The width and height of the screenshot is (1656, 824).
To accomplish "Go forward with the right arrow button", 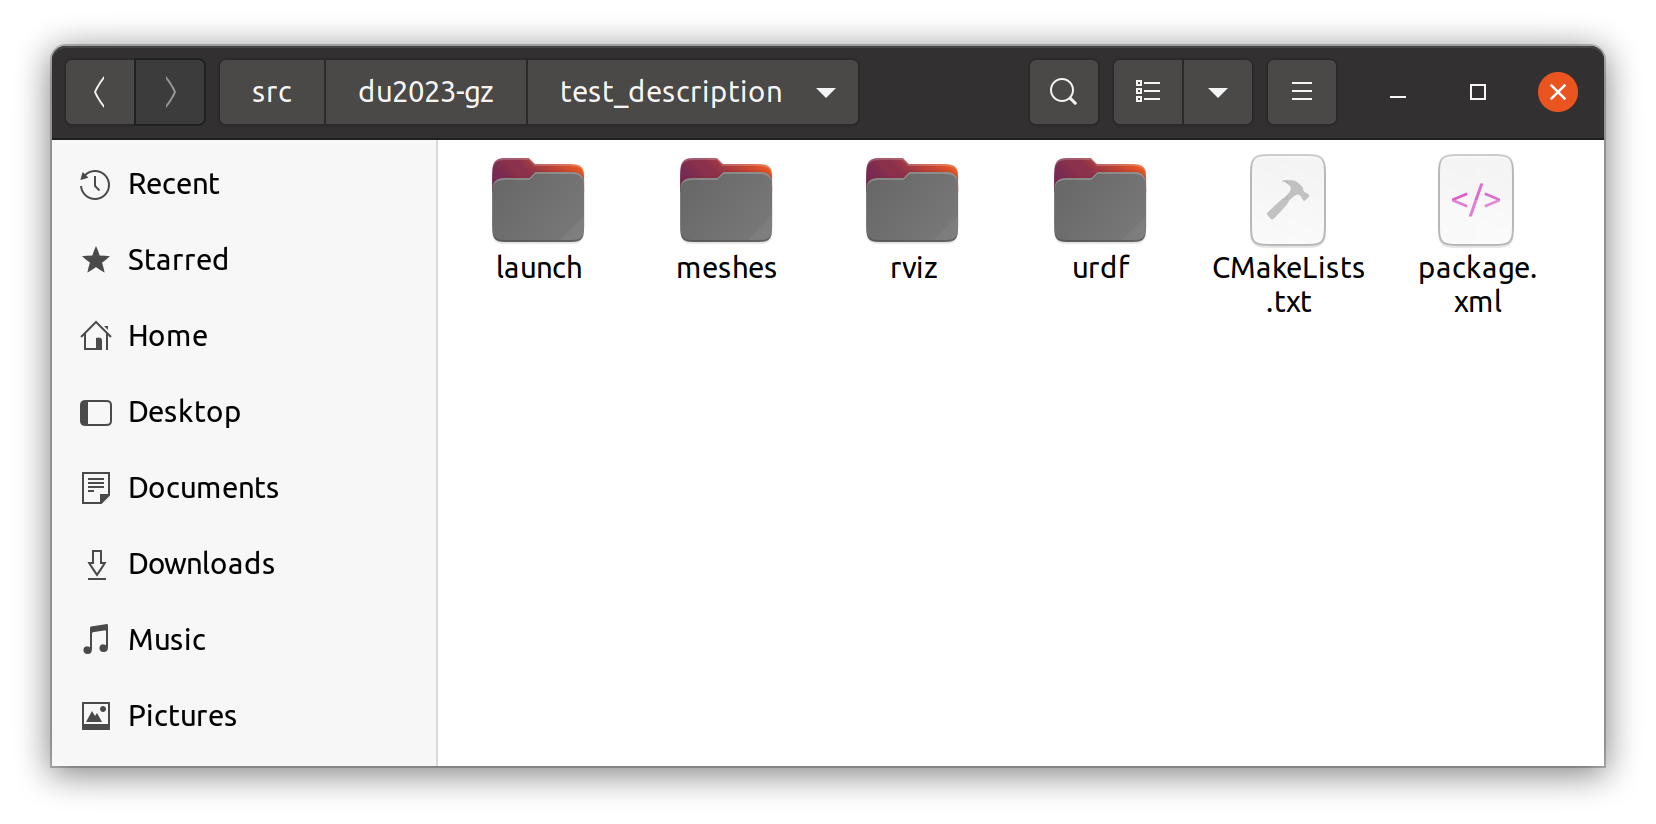I will click(x=170, y=92).
